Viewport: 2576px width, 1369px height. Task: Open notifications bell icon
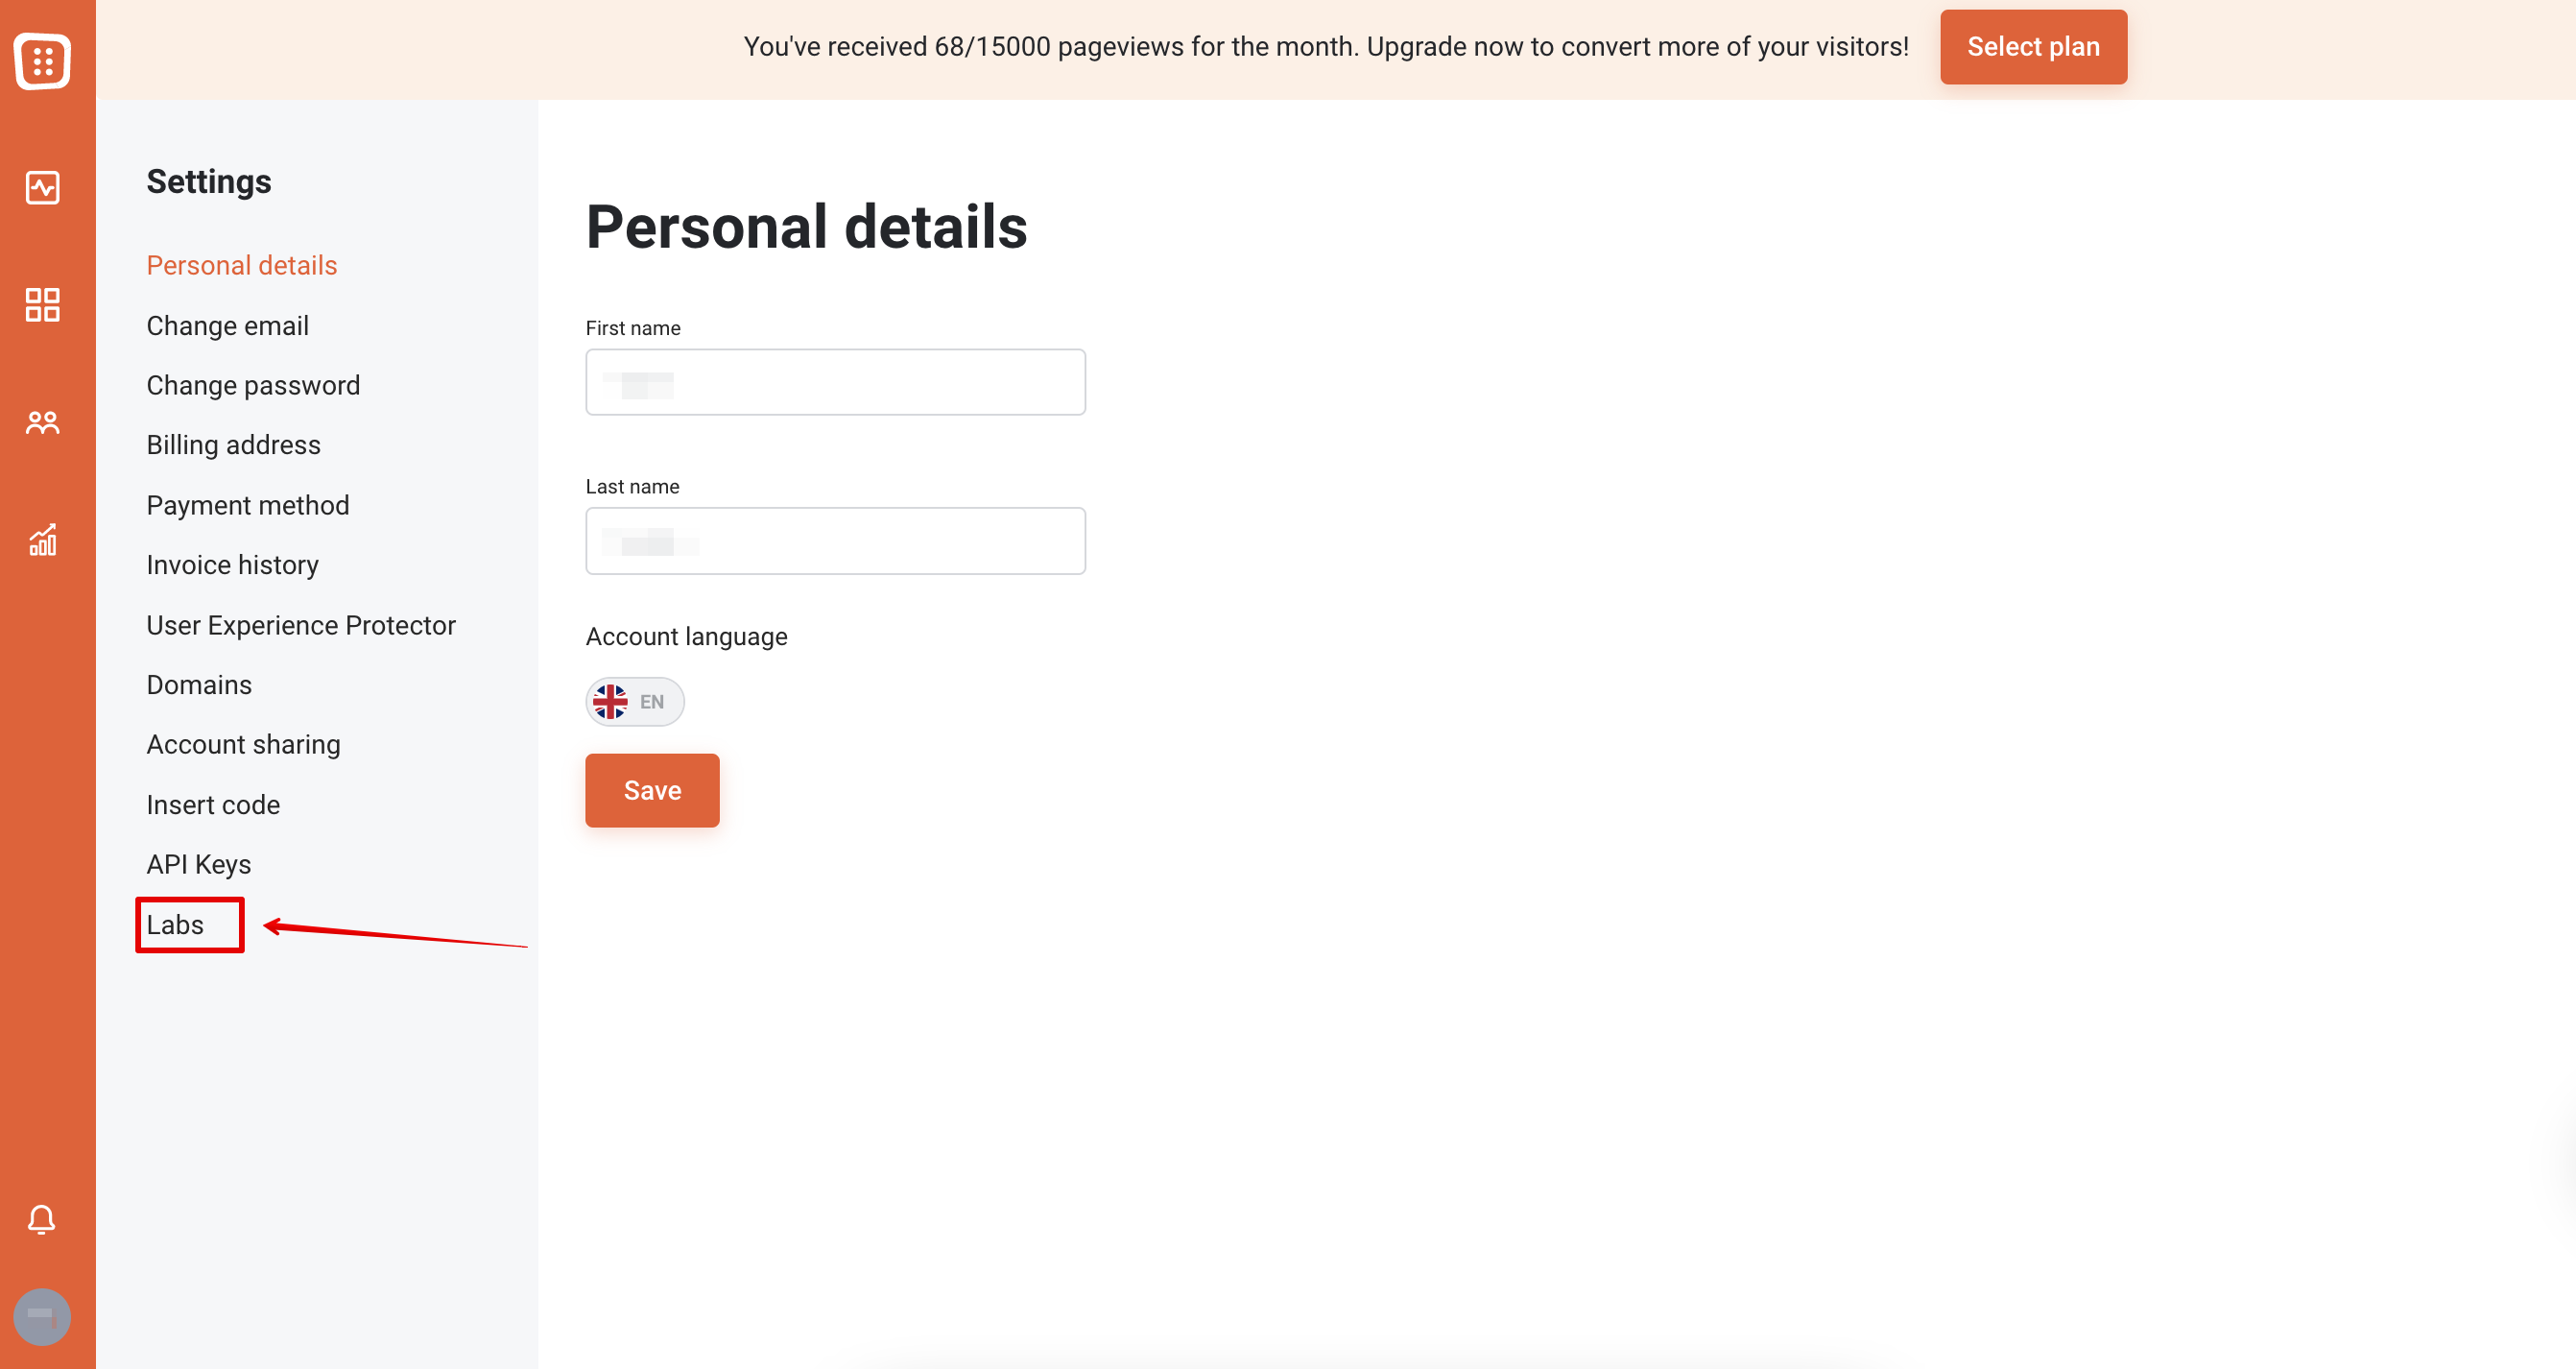[x=41, y=1219]
